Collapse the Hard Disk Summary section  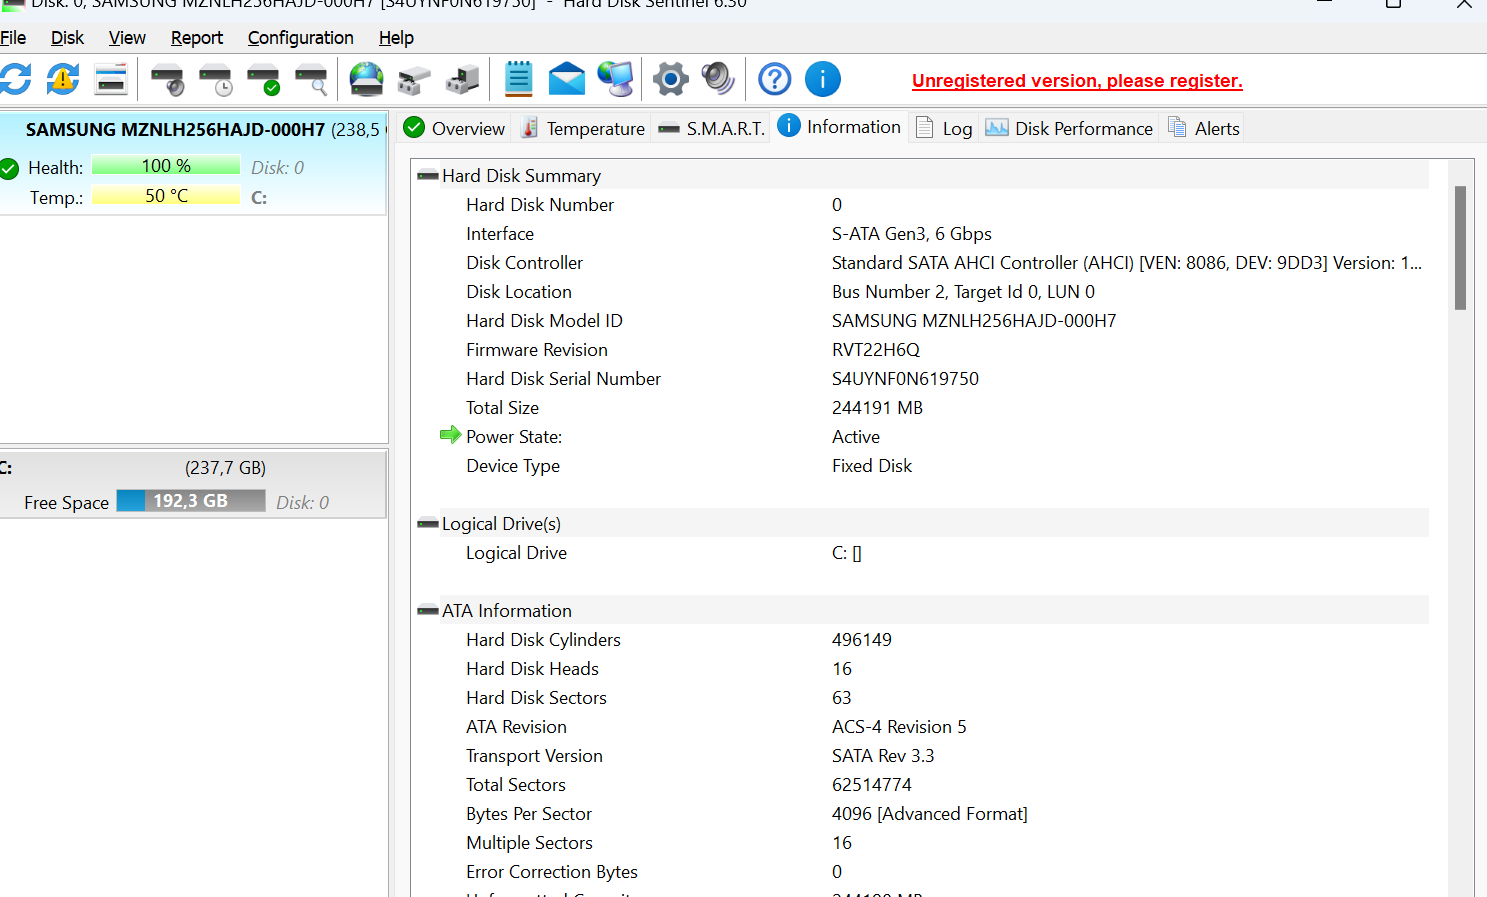click(428, 176)
